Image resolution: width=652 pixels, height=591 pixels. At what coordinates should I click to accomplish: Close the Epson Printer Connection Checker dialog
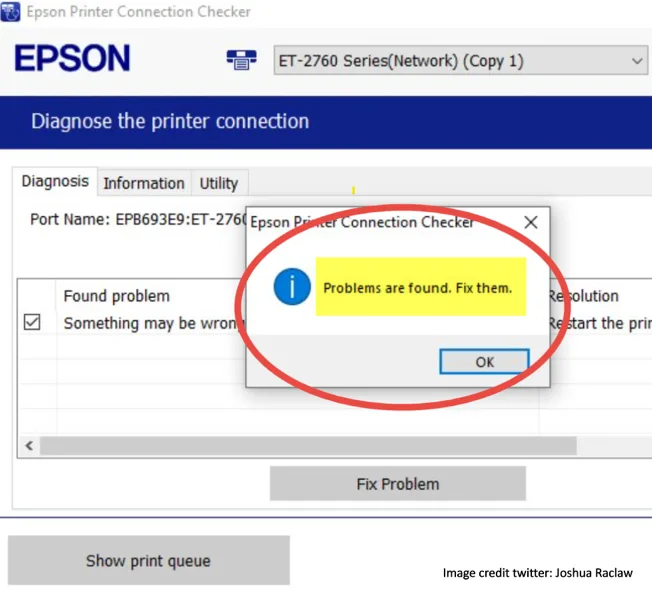[x=531, y=222]
